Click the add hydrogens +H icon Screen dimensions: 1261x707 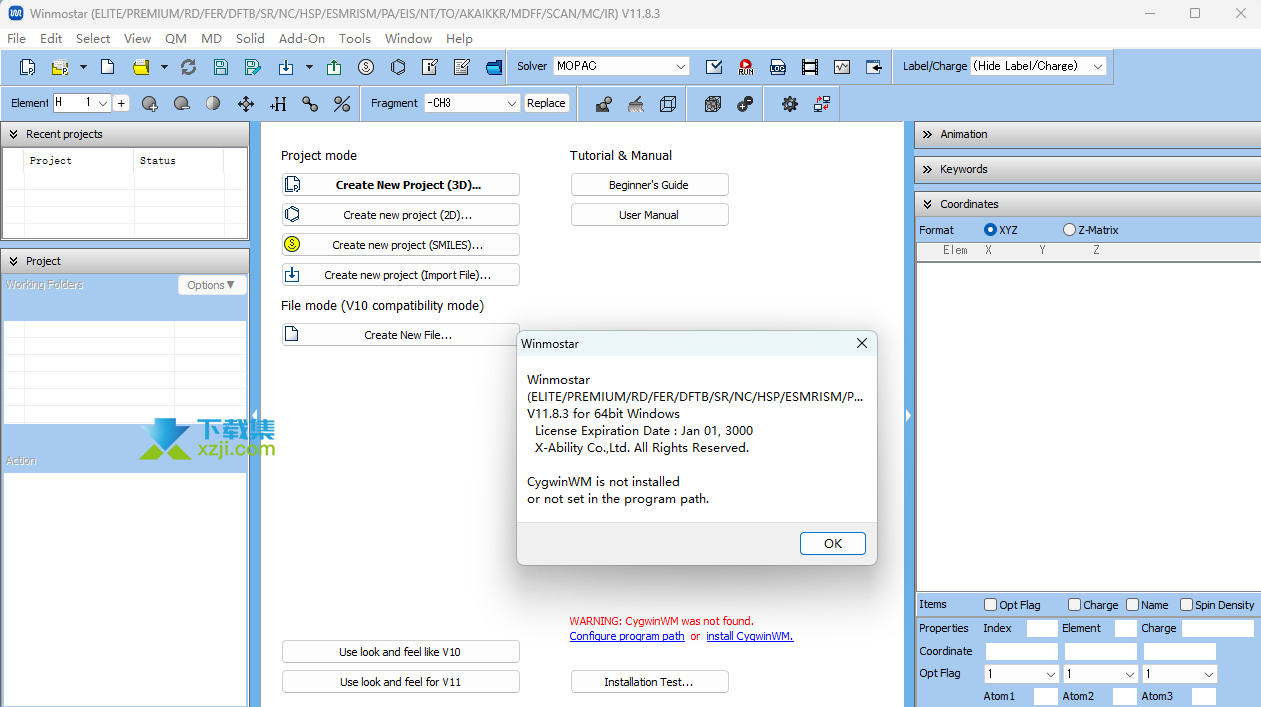[278, 103]
